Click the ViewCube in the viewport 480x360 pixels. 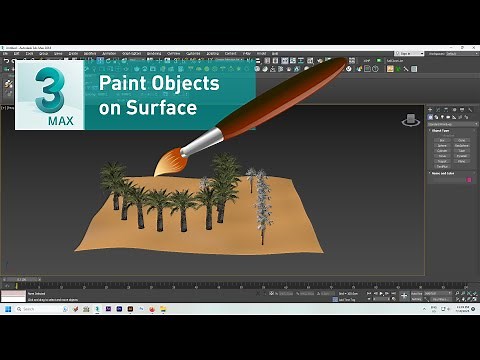coord(411,120)
